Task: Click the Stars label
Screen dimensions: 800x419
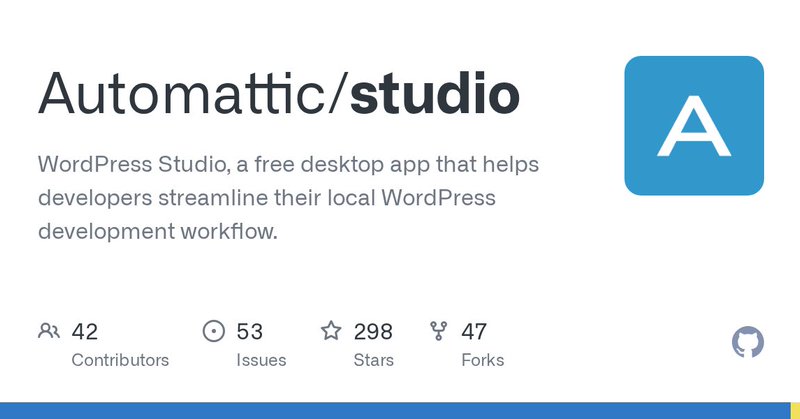Action: [373, 360]
